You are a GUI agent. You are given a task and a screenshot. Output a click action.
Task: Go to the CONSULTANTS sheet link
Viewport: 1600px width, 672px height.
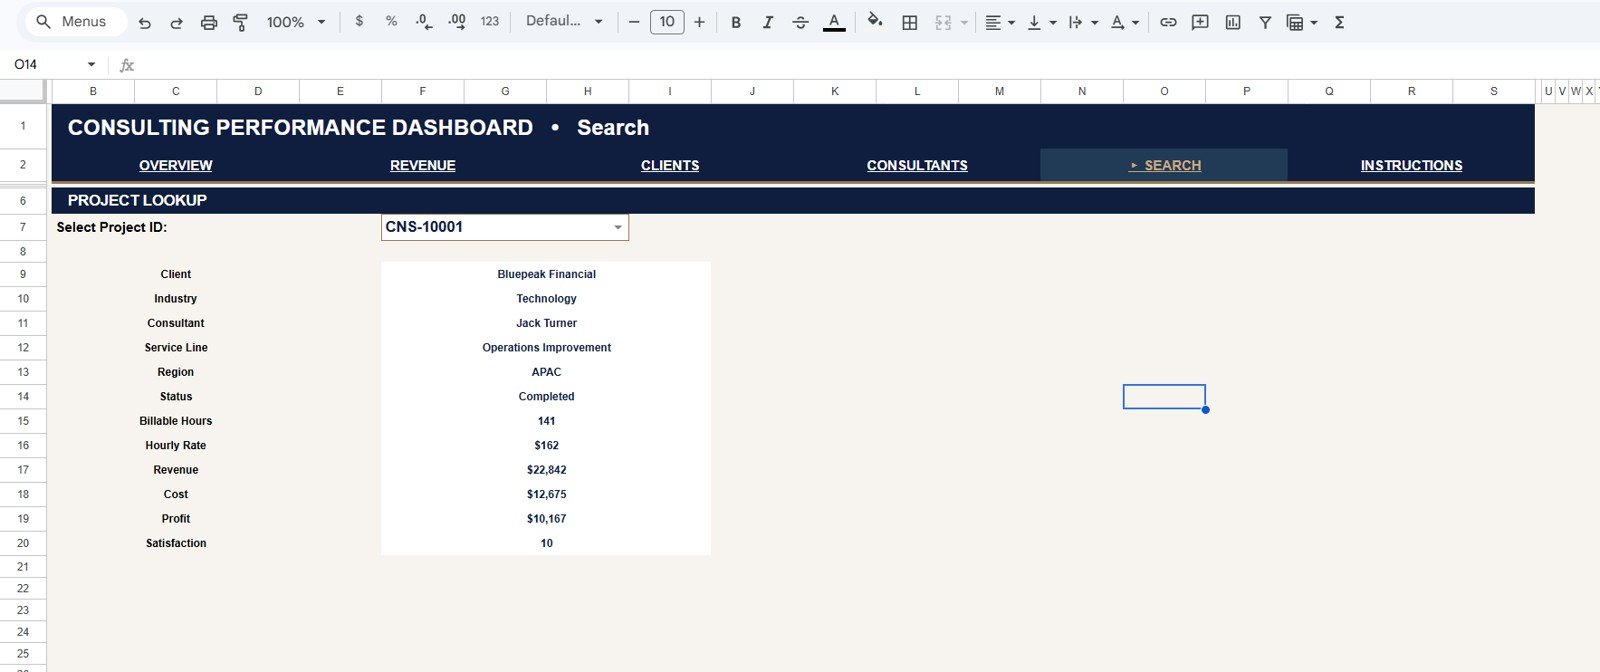(x=917, y=166)
